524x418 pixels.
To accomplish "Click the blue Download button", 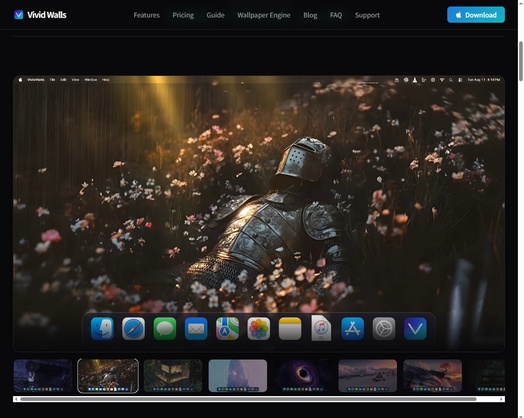I will 476,15.
